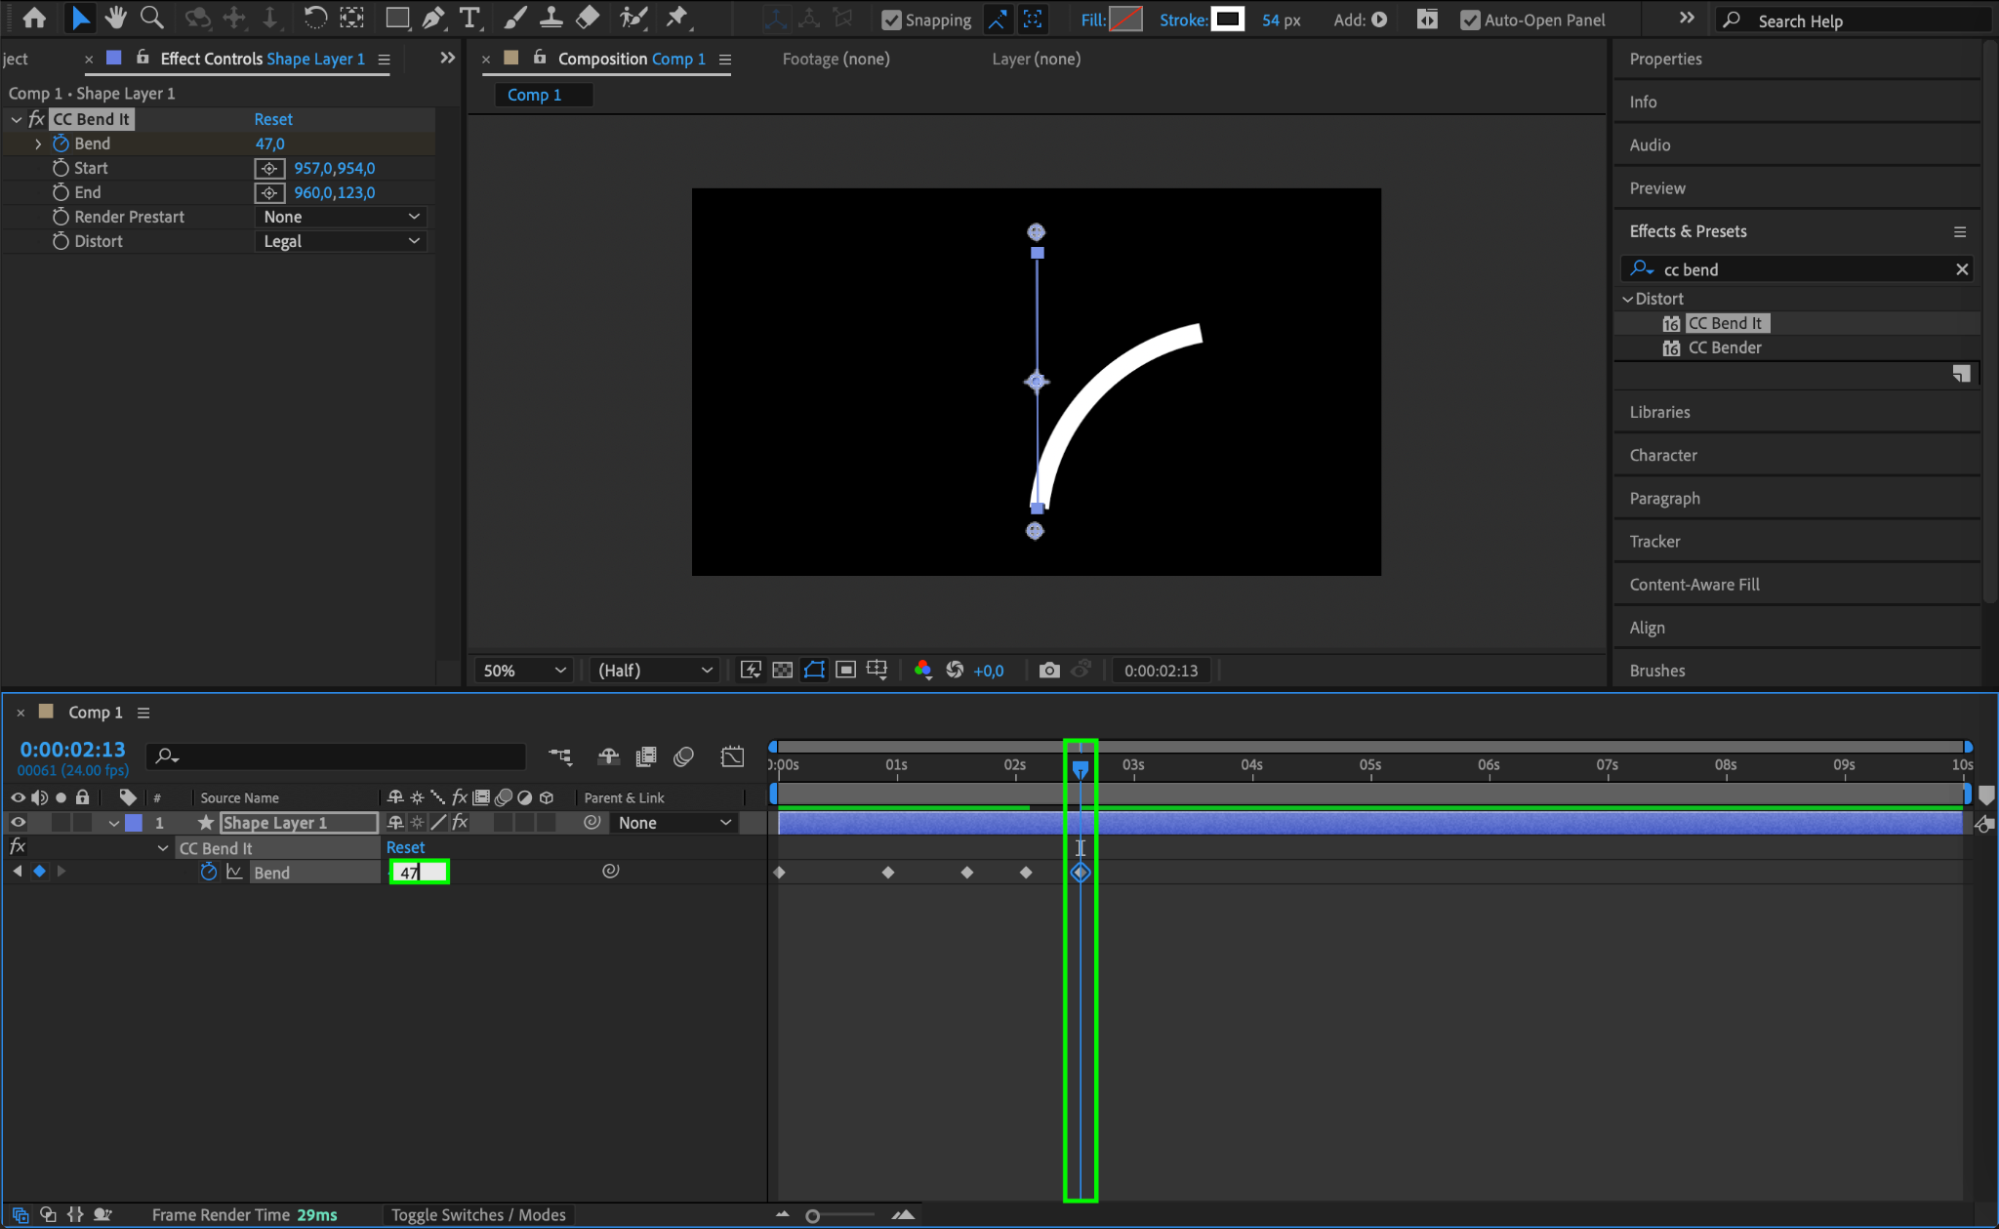The width and height of the screenshot is (1999, 1229).
Task: Click the snapshot camera icon
Action: 1048,670
